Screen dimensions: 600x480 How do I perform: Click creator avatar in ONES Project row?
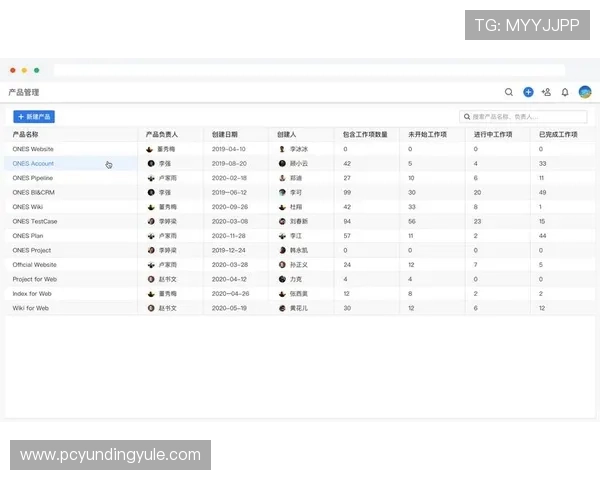[x=282, y=250]
